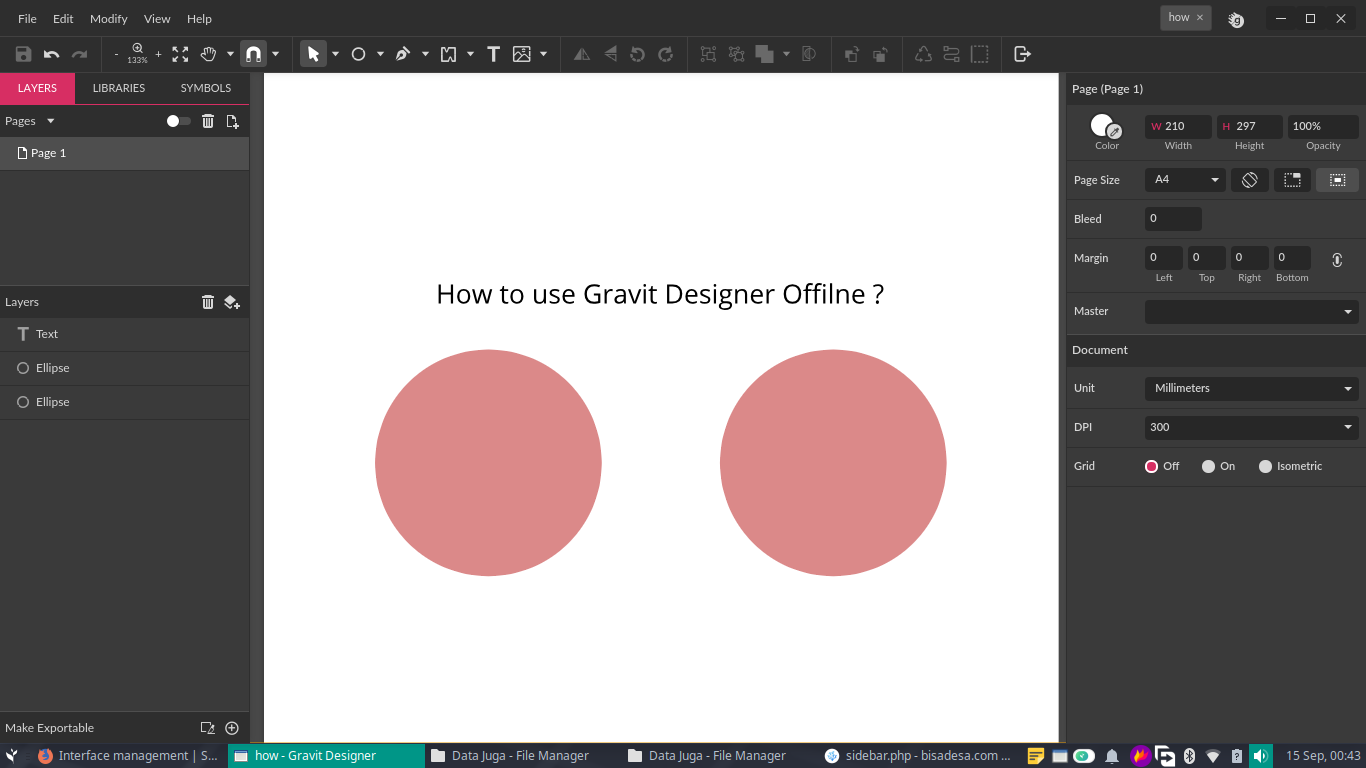Delete page using Pages trash icon

tap(208, 121)
